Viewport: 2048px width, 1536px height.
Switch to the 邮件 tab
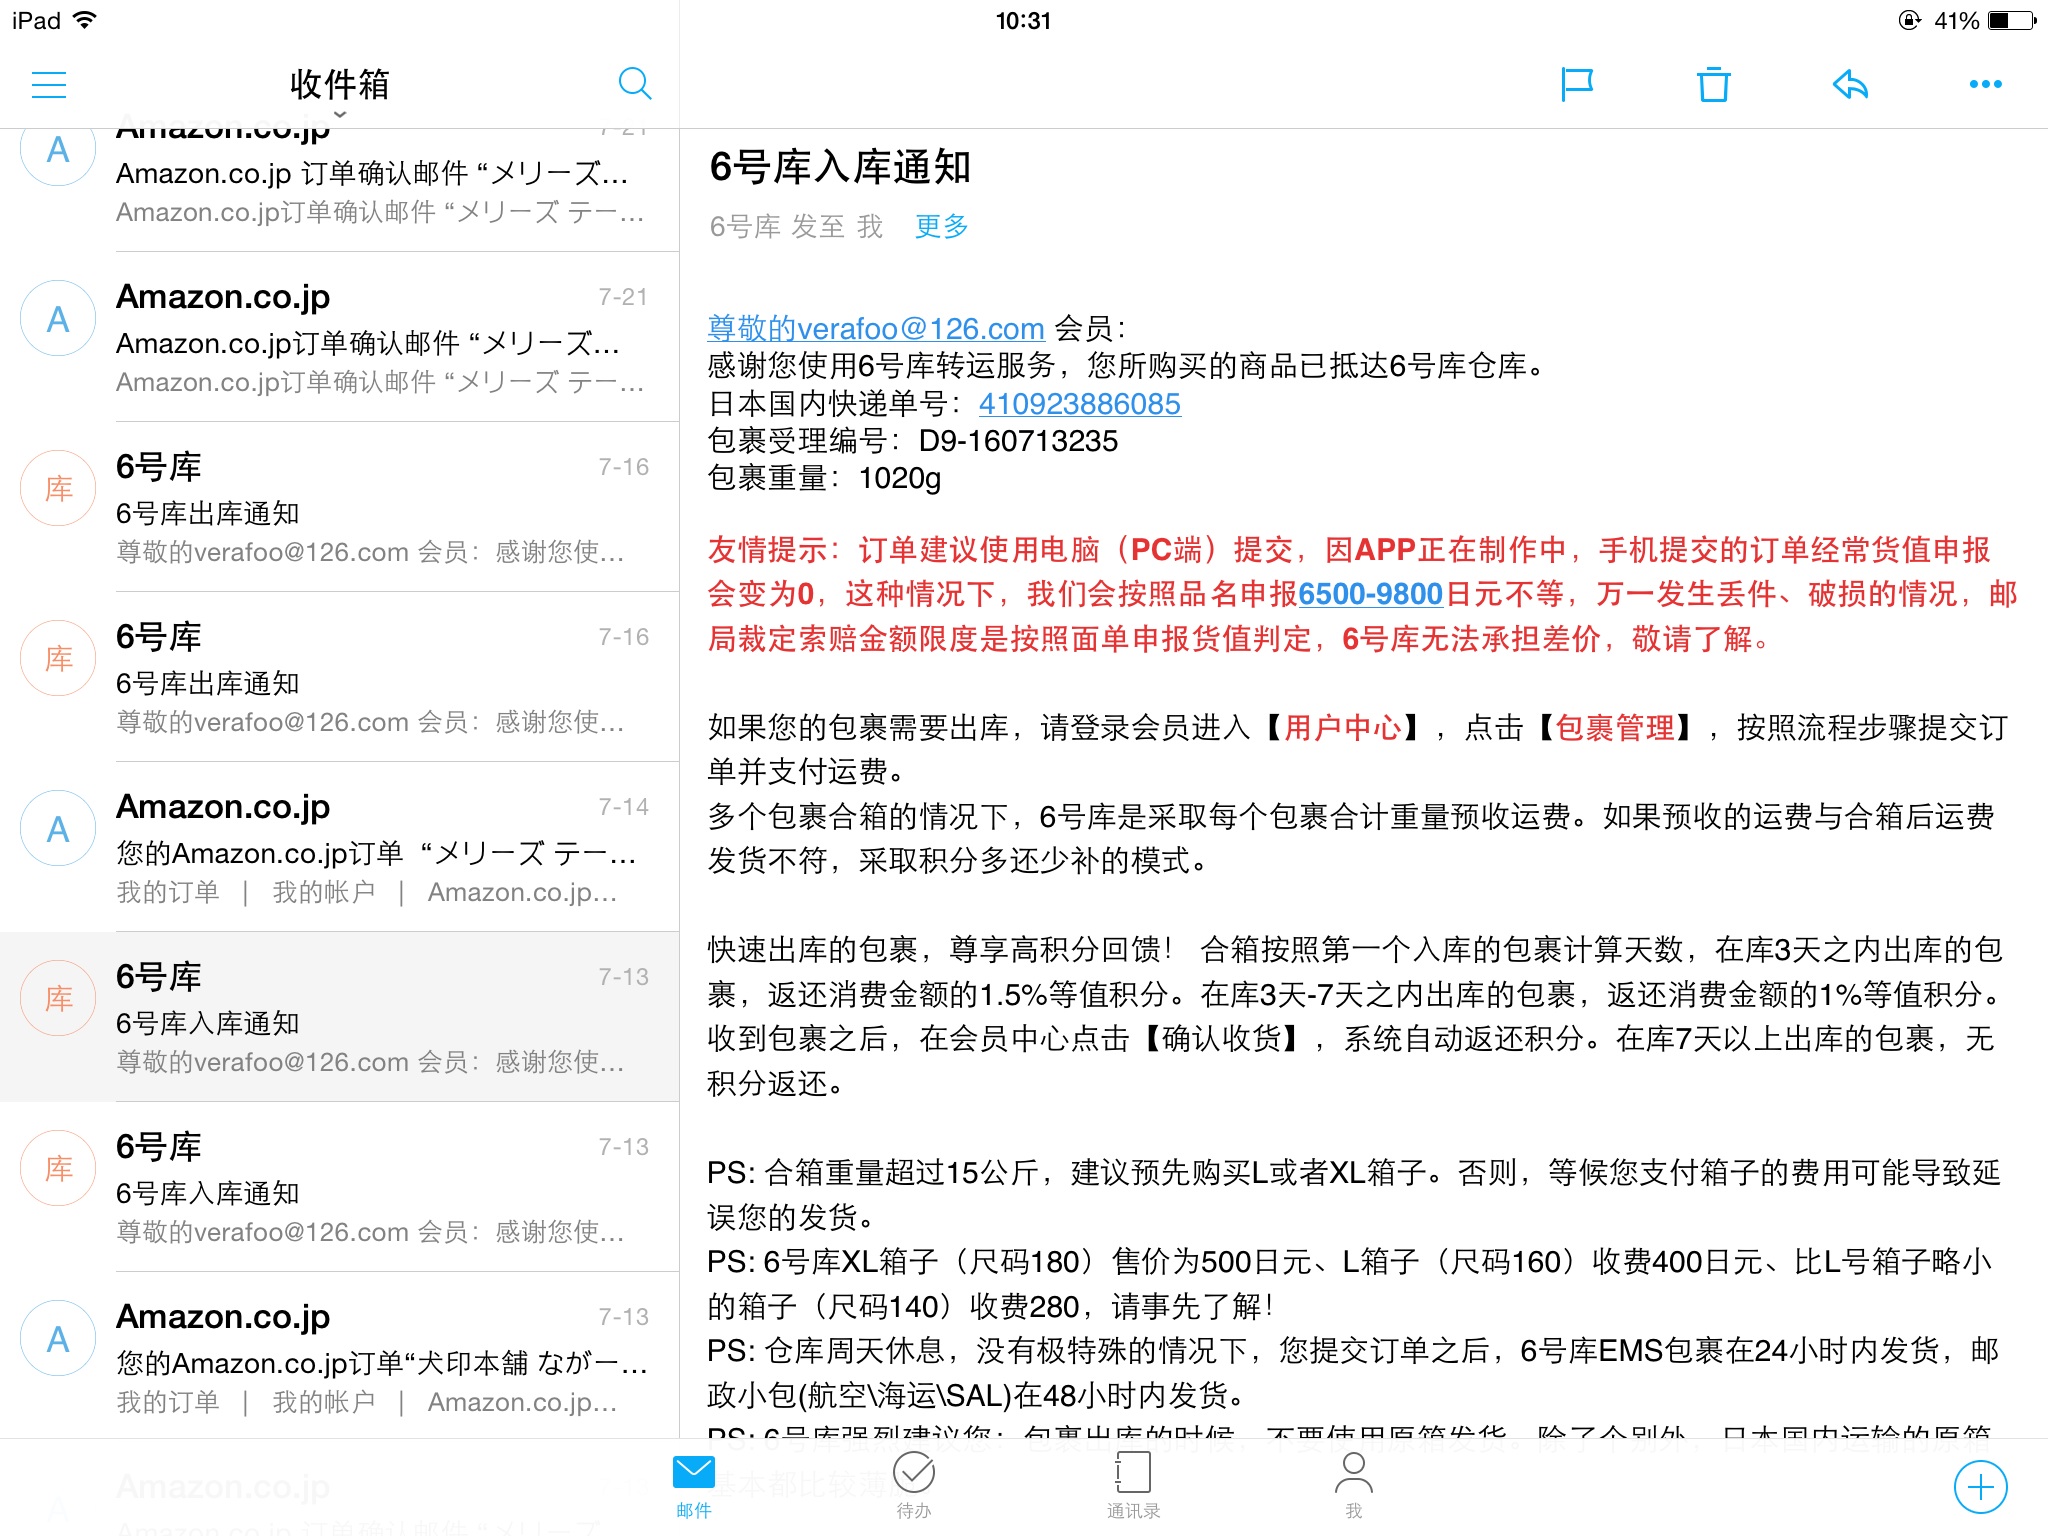(x=693, y=1486)
